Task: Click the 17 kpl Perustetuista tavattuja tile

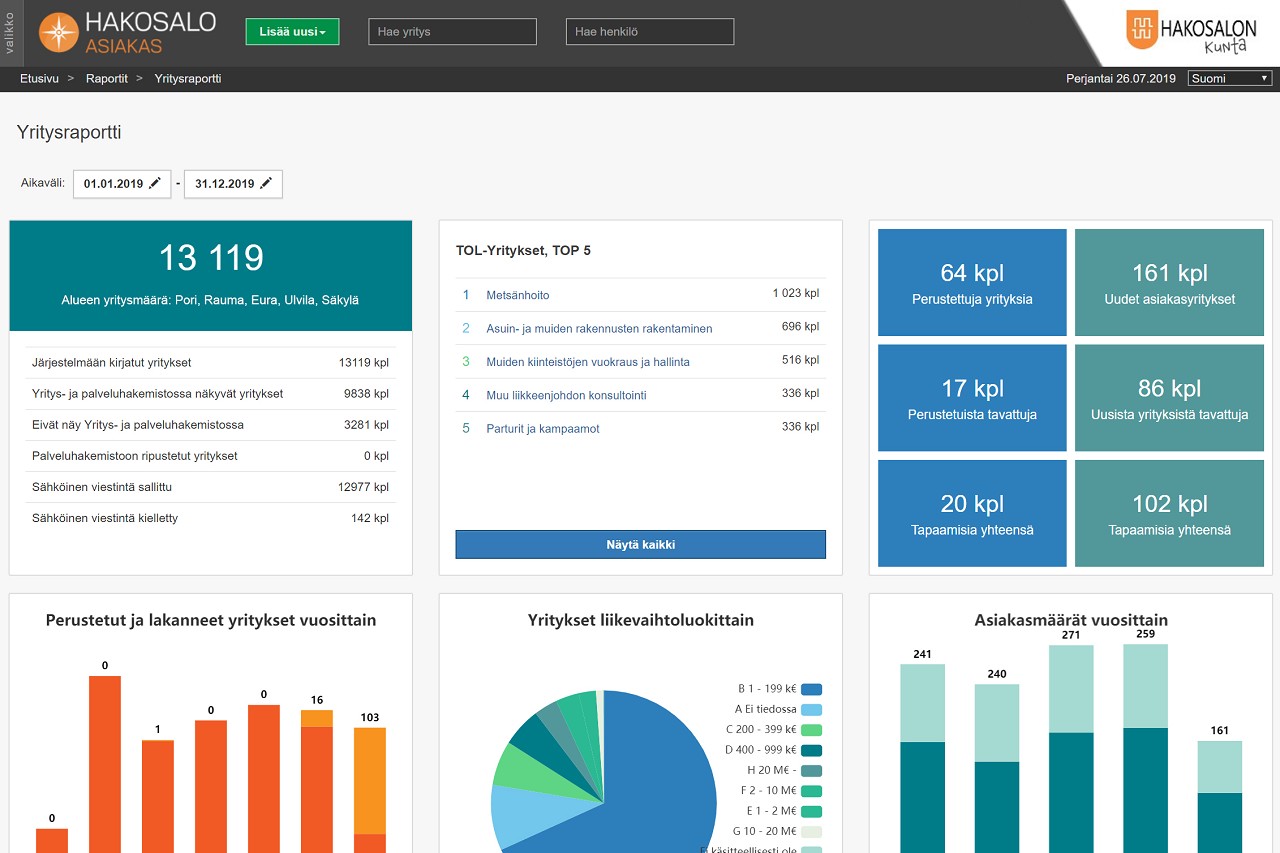Action: tap(972, 398)
